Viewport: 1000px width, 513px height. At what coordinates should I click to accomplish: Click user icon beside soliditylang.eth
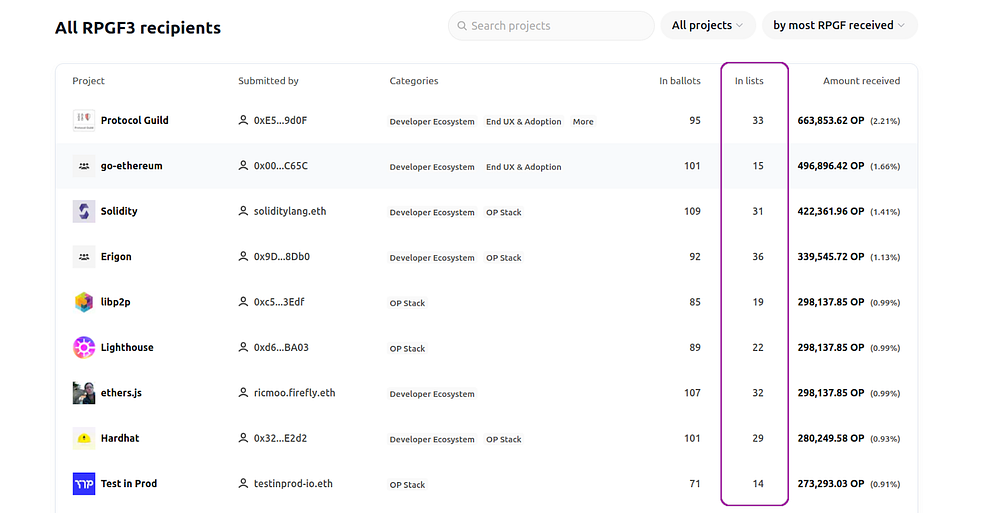[243, 211]
